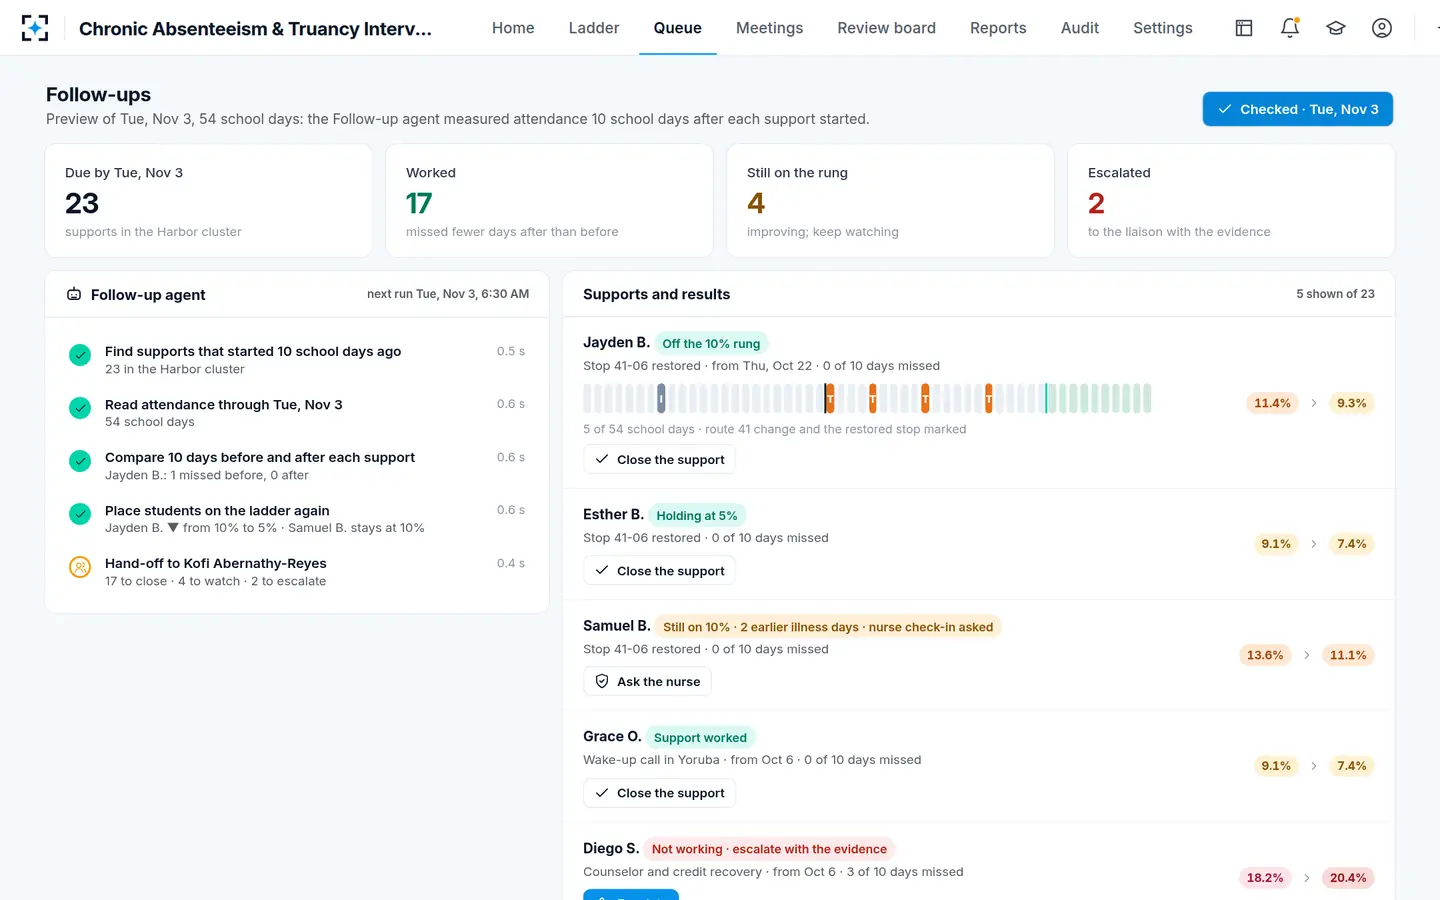This screenshot has height=900, width=1440.
Task: Click the orange hand-off icon for Kofi Abernathy-Reyes
Action: (x=80, y=567)
